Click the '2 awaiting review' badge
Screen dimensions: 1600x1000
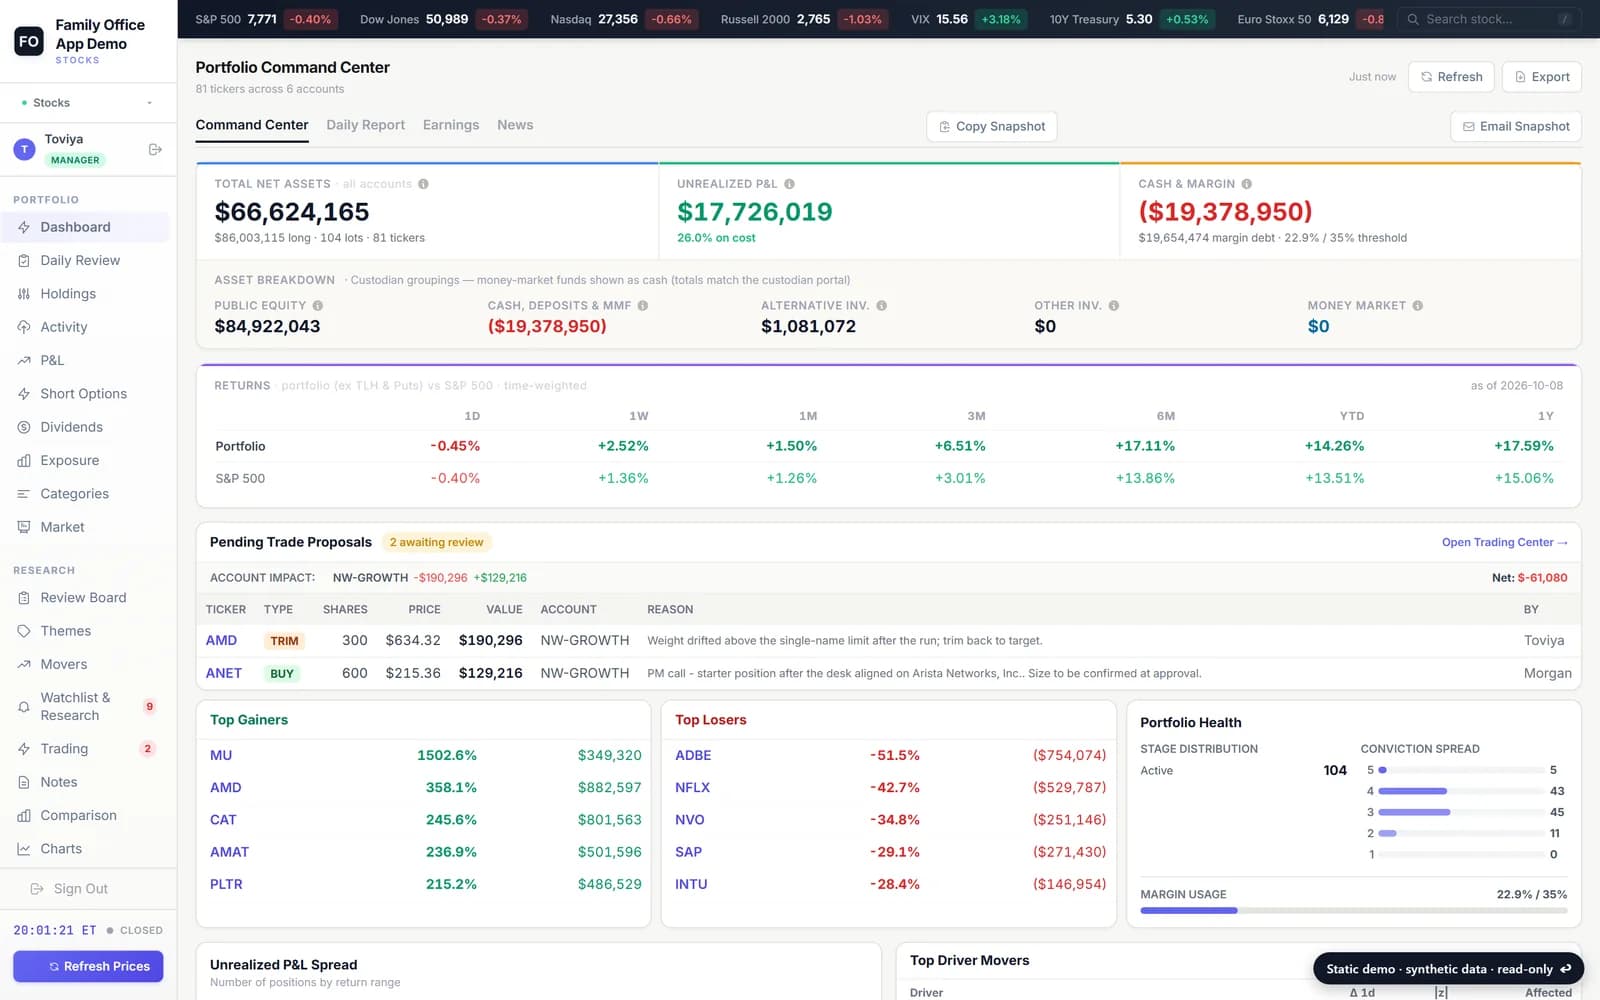pyautogui.click(x=436, y=542)
